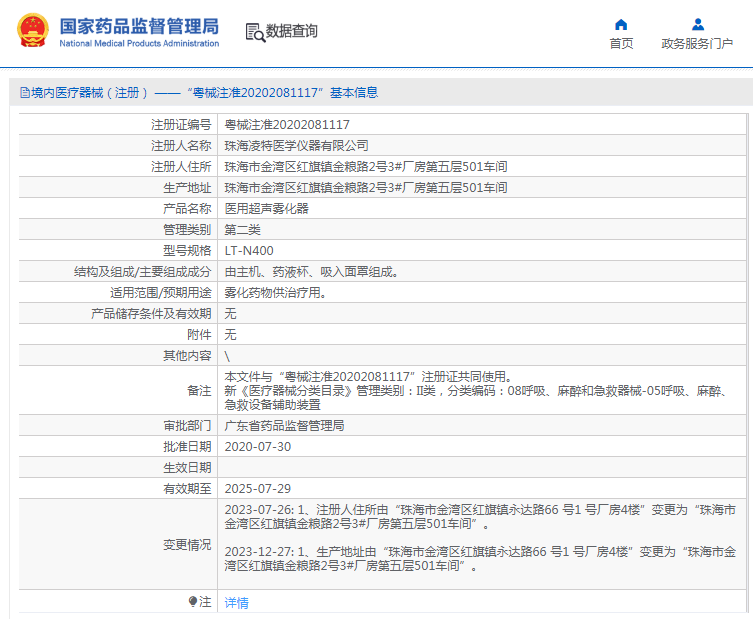Image resolution: width=753 pixels, height=619 pixels.
Task: Select expiry date 2025-07-29
Action: click(x=257, y=488)
